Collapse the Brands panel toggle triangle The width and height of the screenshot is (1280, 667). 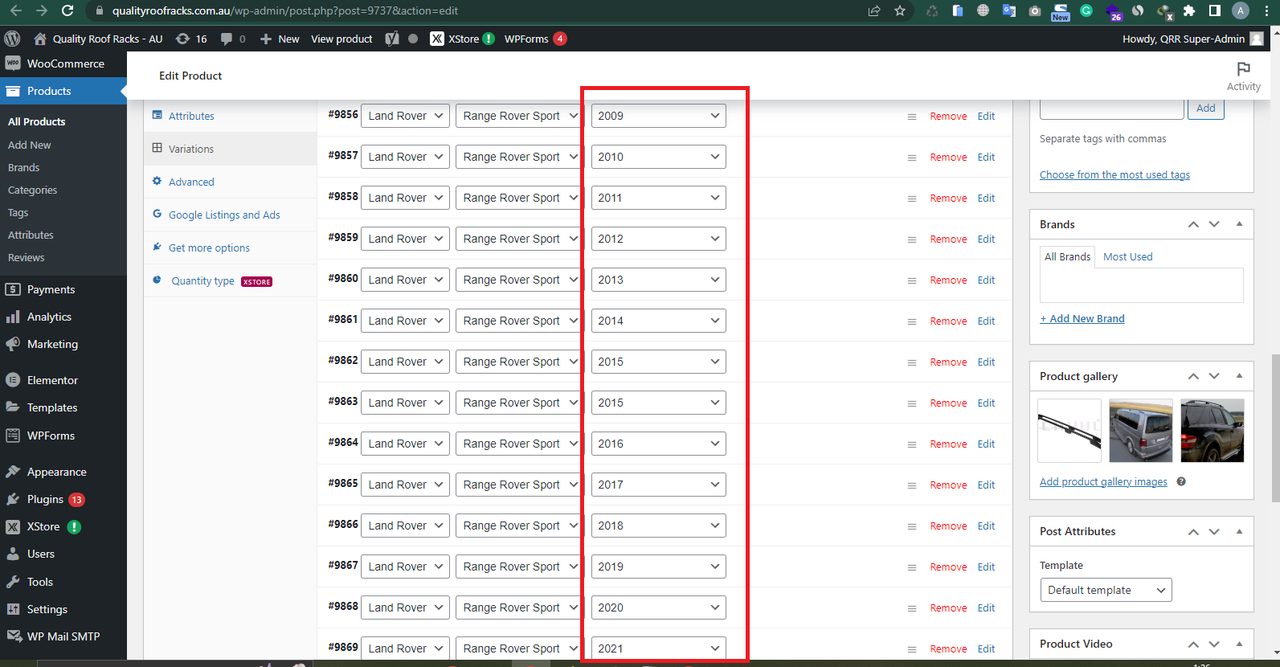tap(1239, 225)
